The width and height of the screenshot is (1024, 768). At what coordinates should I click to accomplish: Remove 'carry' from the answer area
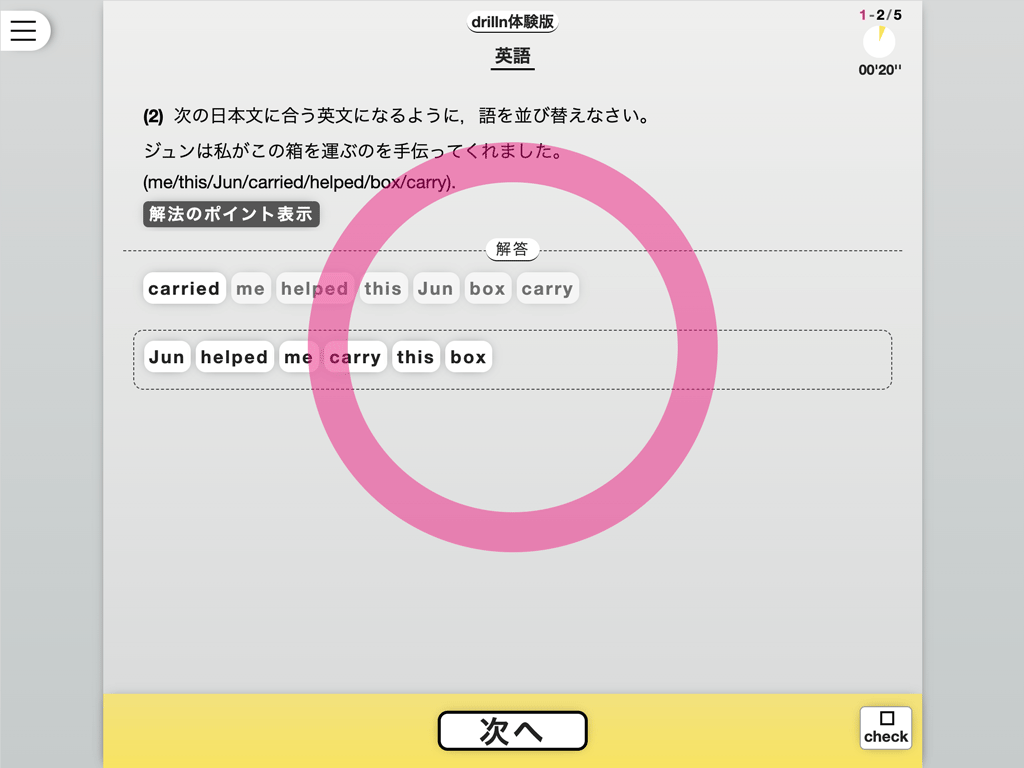(355, 357)
